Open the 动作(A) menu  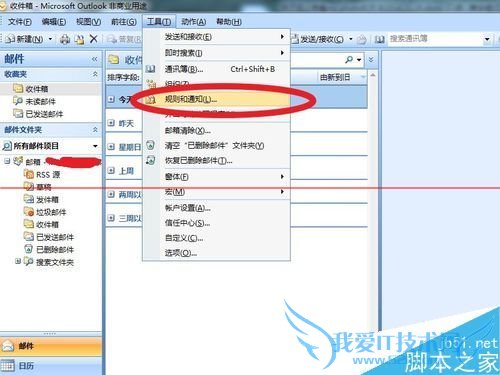pyautogui.click(x=193, y=22)
